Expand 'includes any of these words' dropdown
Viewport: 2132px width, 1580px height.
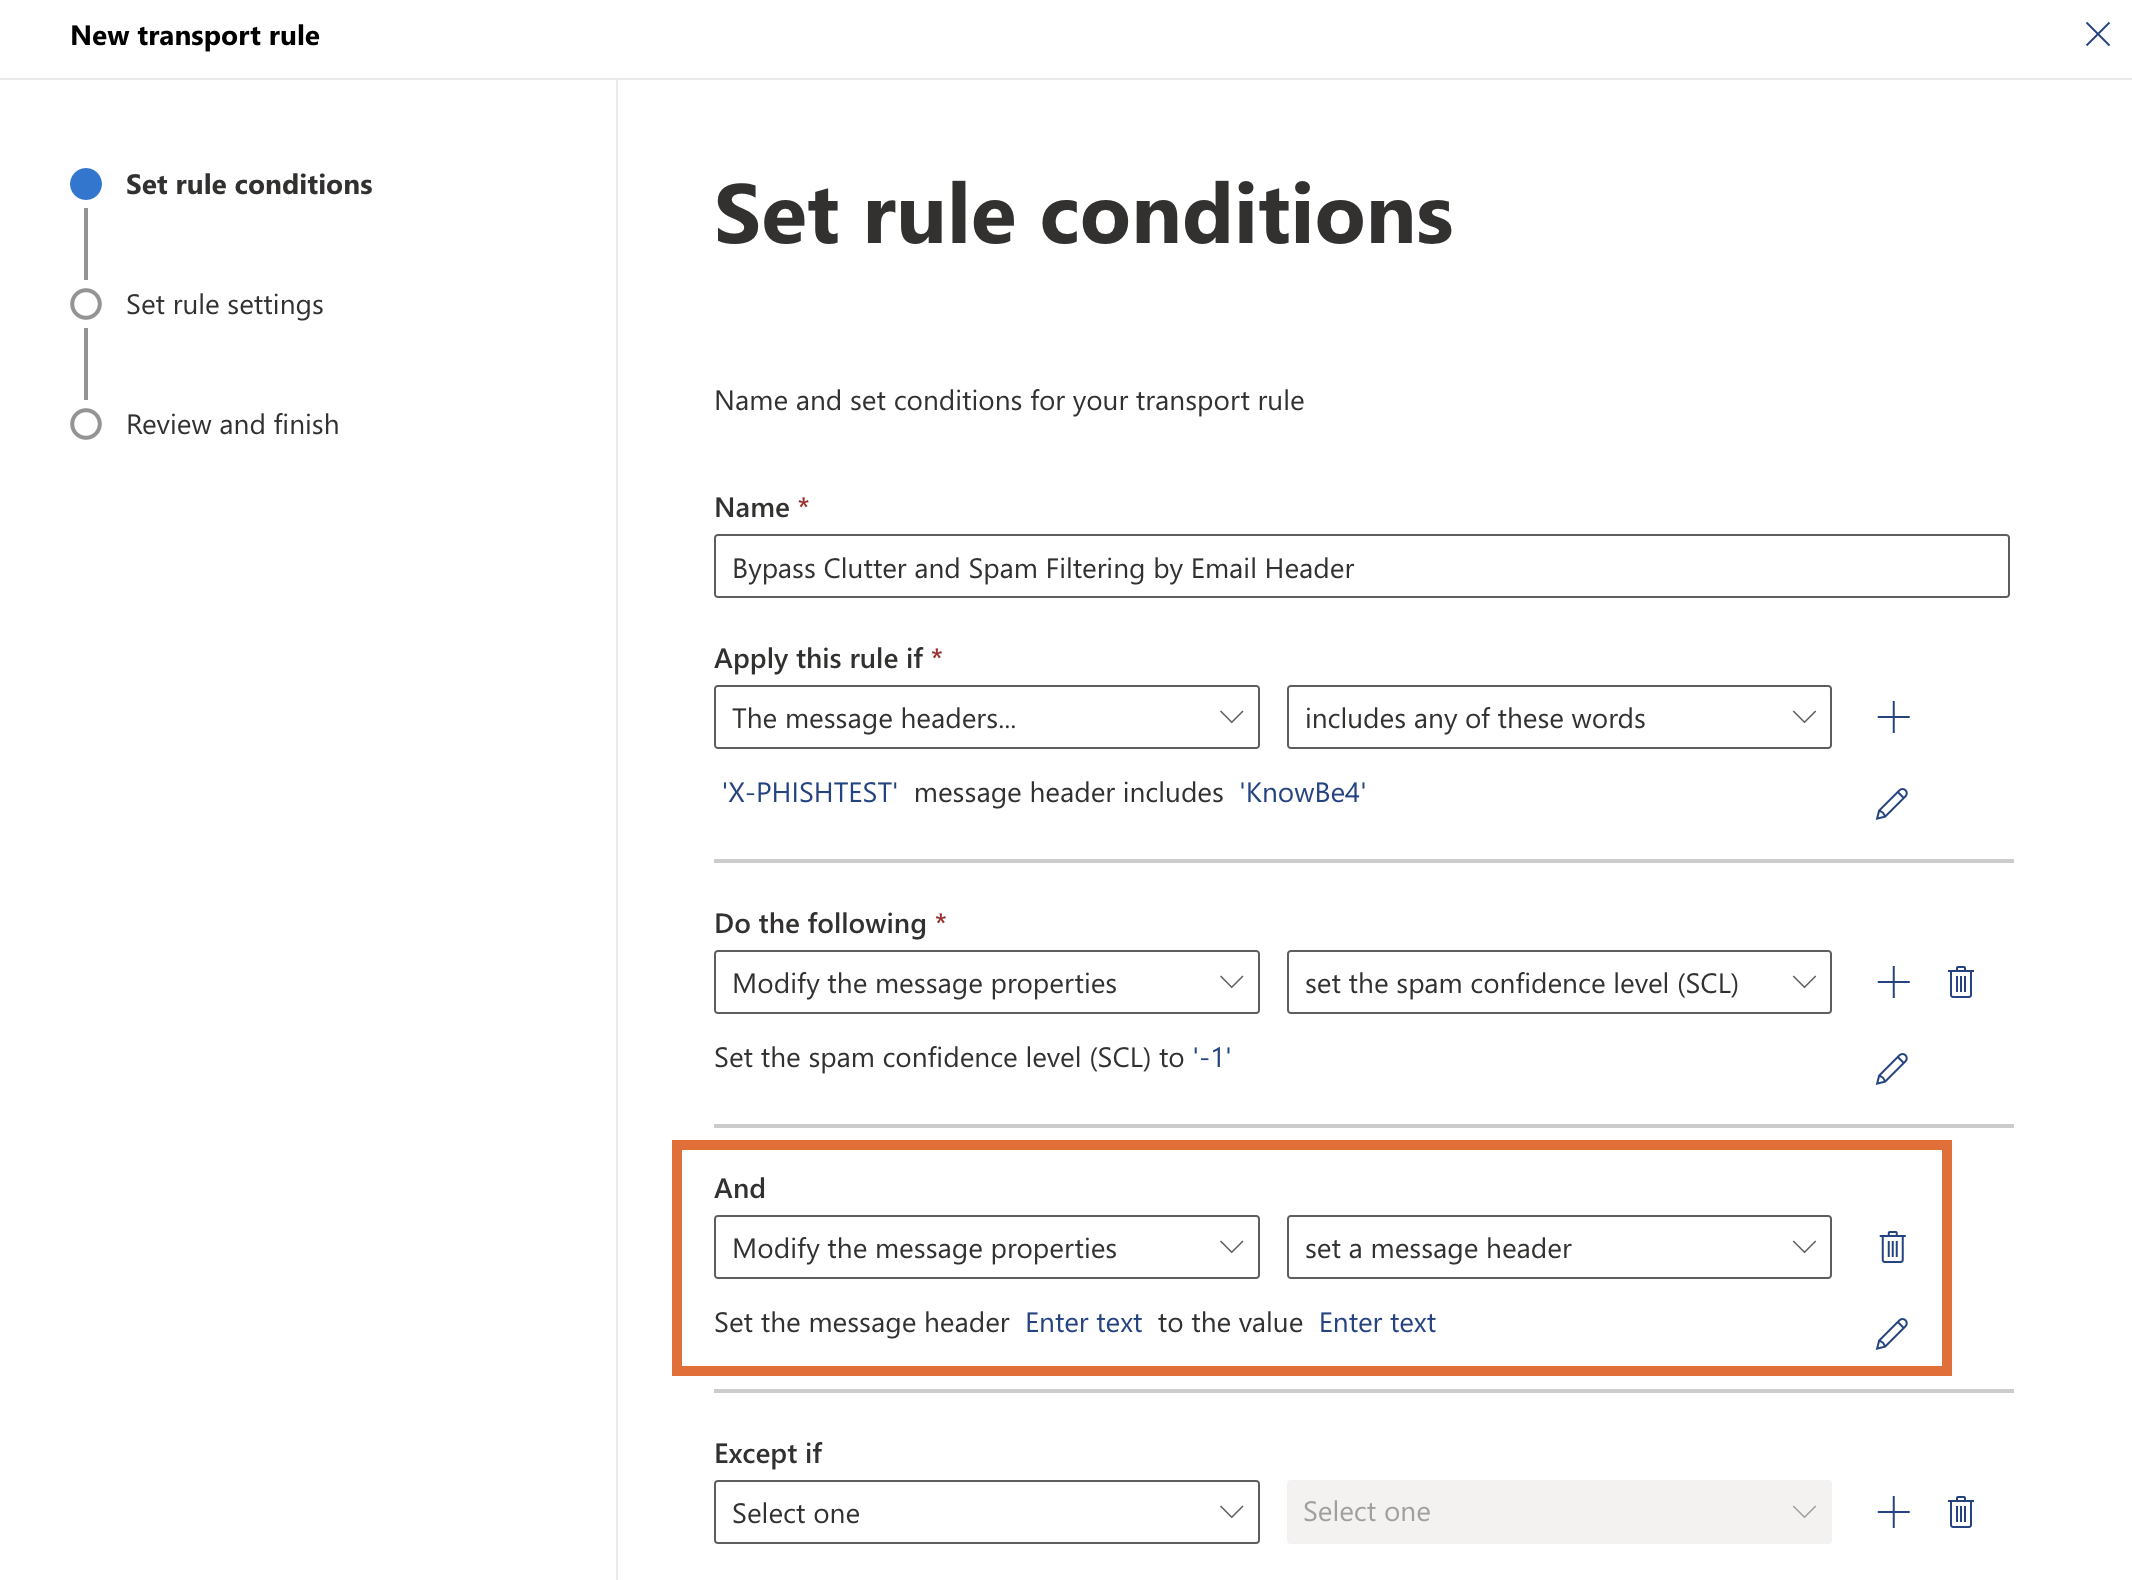pos(1558,717)
